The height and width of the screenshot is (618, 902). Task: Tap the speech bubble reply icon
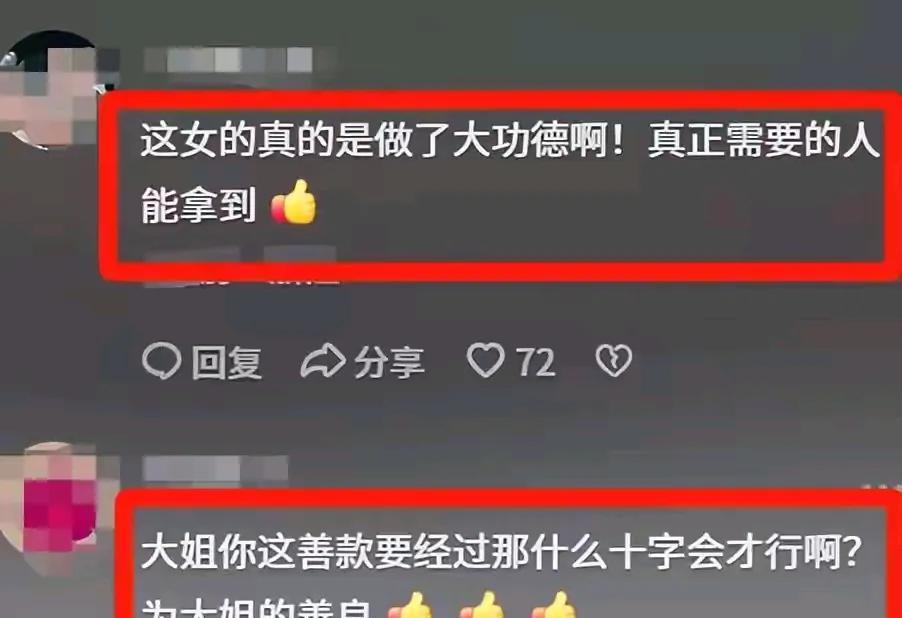[x=162, y=361]
